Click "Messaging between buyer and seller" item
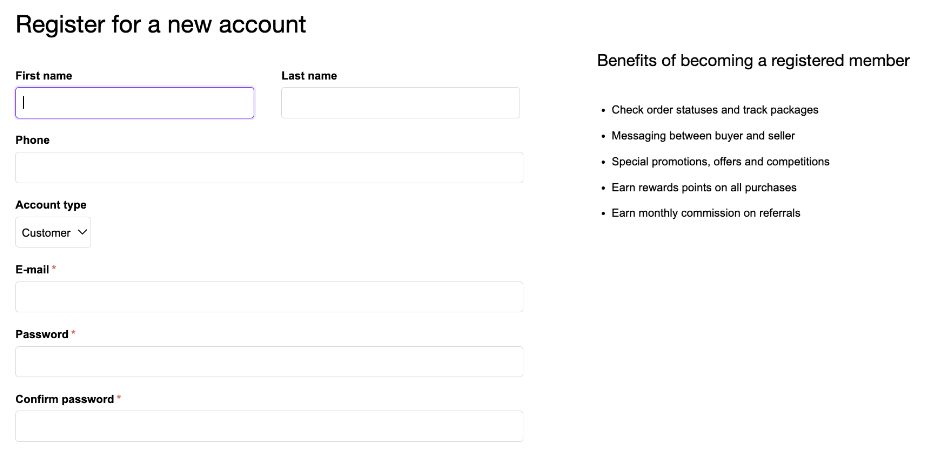The image size is (936, 462). pyautogui.click(x=703, y=136)
